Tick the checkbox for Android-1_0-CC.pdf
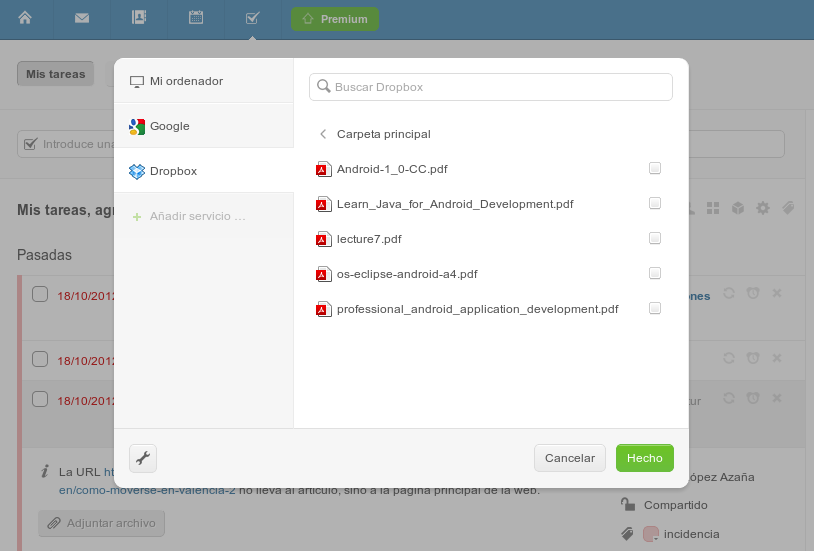This screenshot has width=814, height=551. (x=655, y=168)
